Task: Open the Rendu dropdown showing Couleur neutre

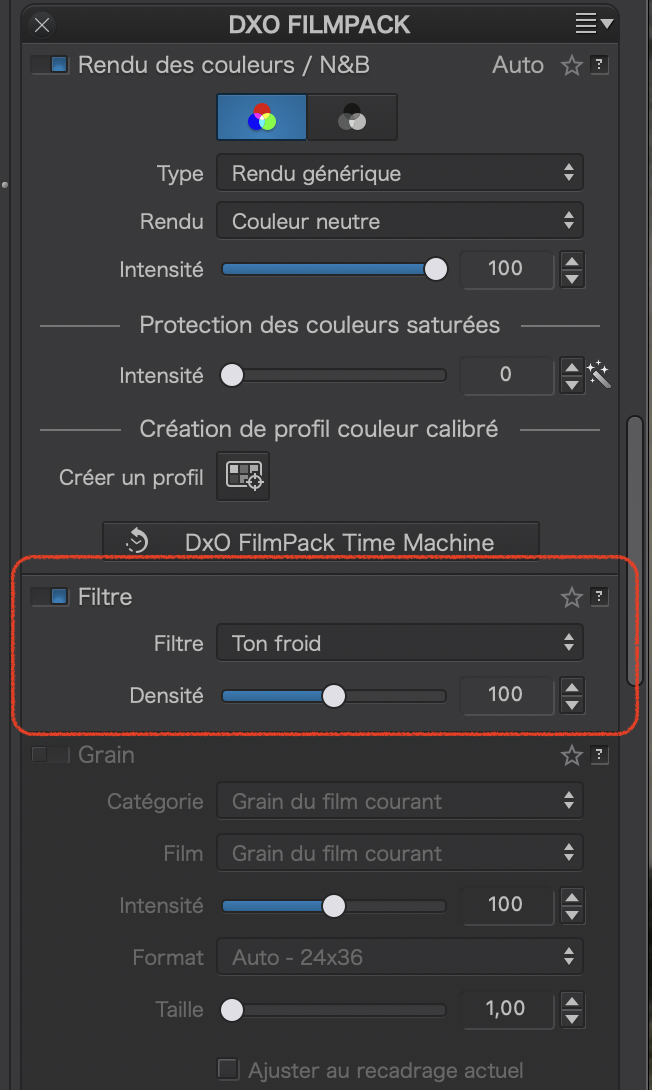Action: [x=400, y=221]
